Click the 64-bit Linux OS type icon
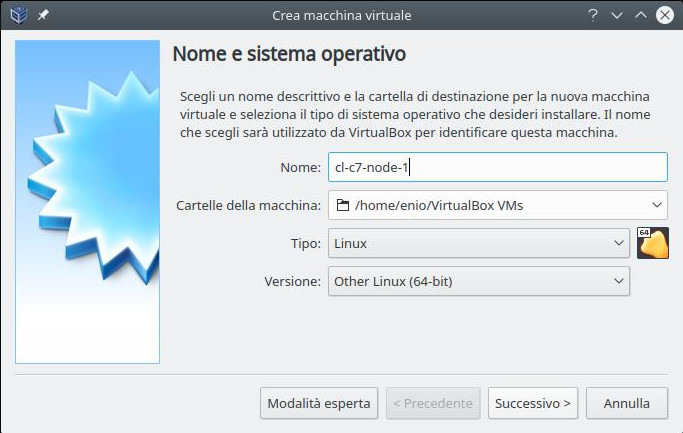 653,243
